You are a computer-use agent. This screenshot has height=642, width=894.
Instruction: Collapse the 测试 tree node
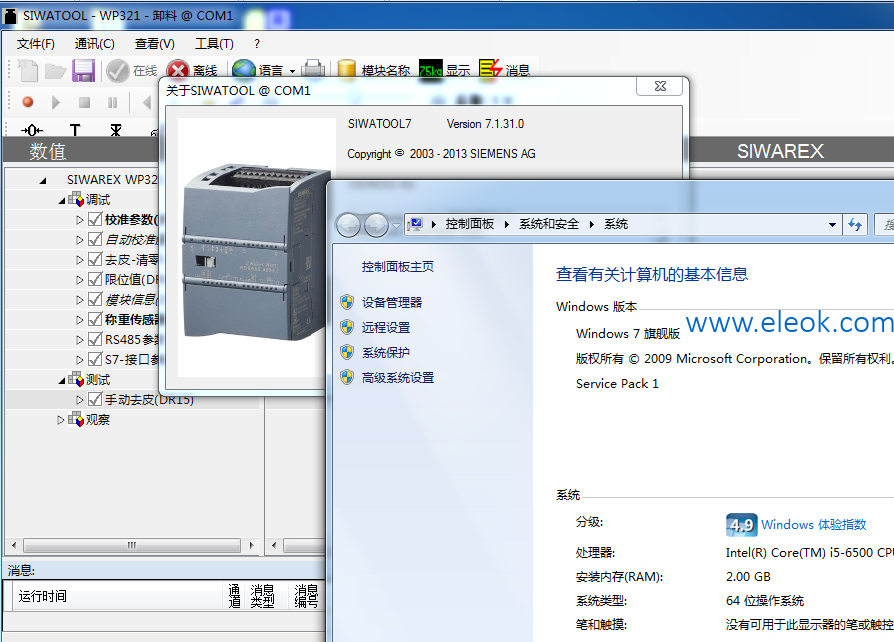click(x=62, y=380)
